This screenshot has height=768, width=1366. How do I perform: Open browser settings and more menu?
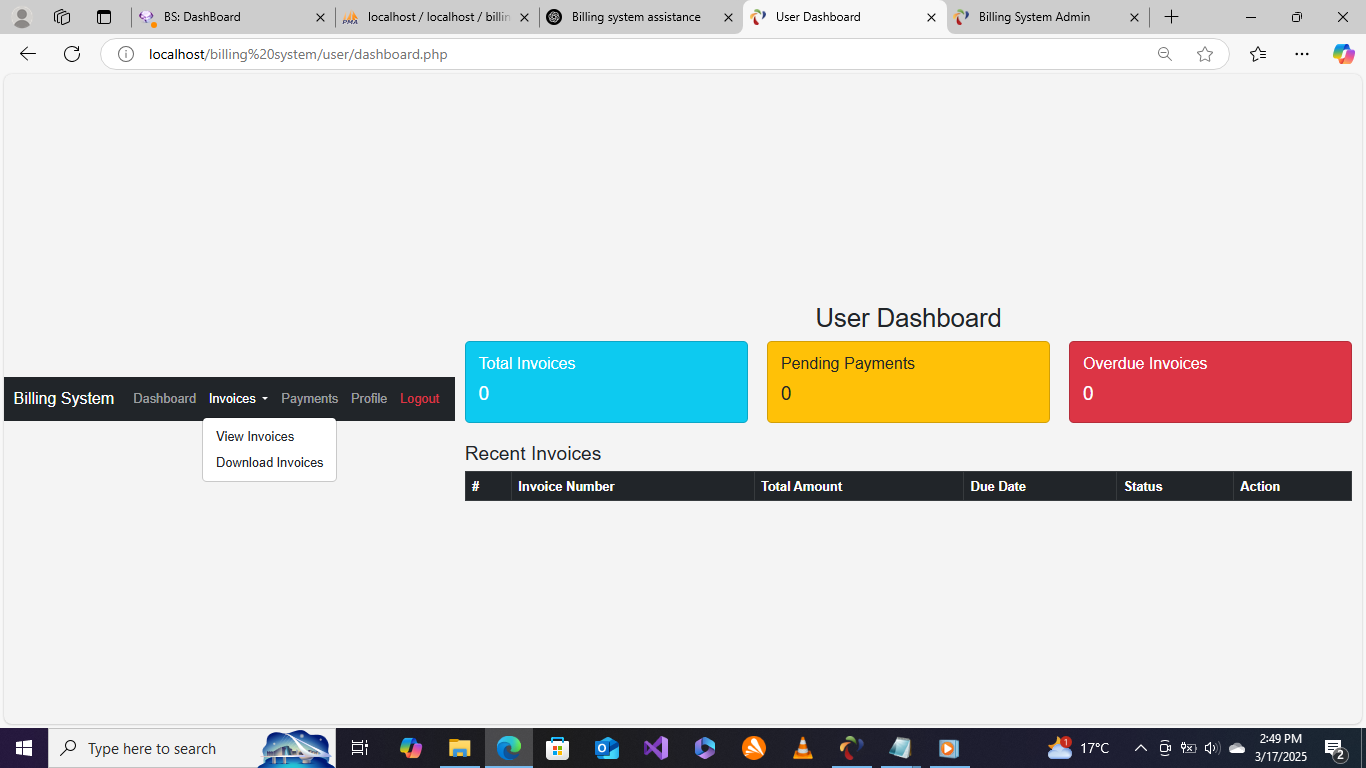[x=1301, y=54]
